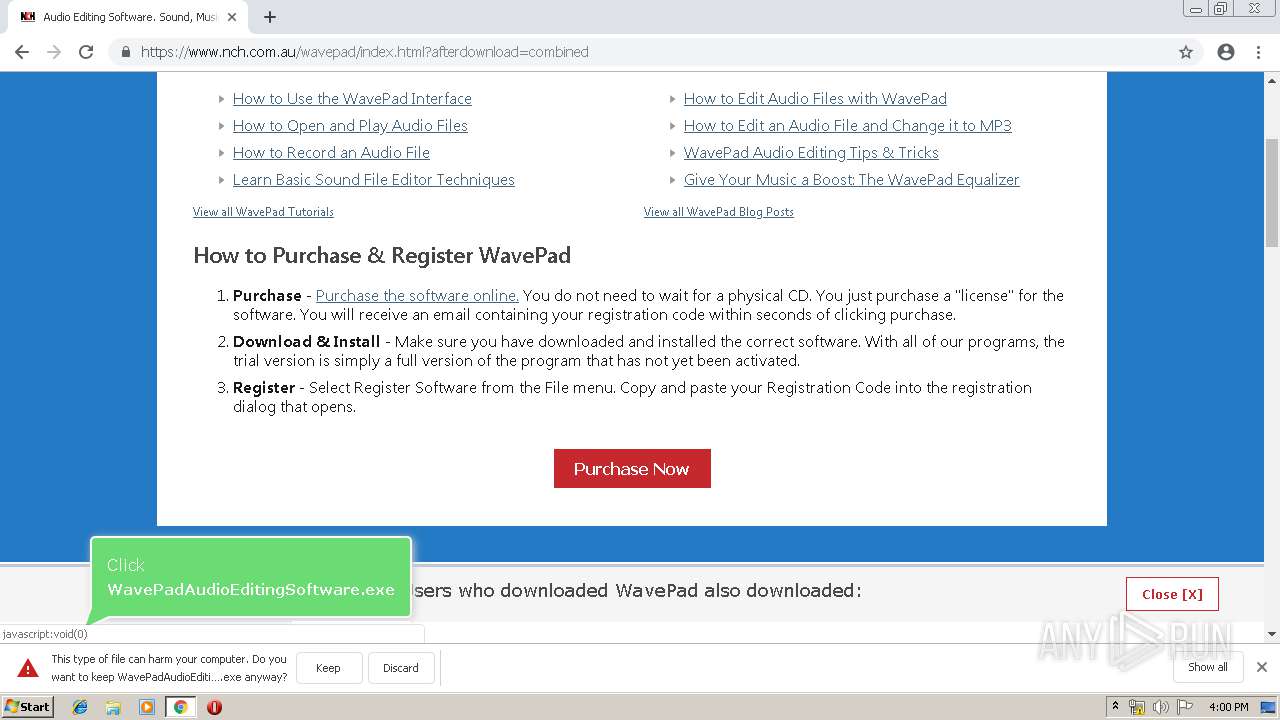Open How to Open and Play Audio Files
Screen dimensions: 1280x720
click(350, 126)
